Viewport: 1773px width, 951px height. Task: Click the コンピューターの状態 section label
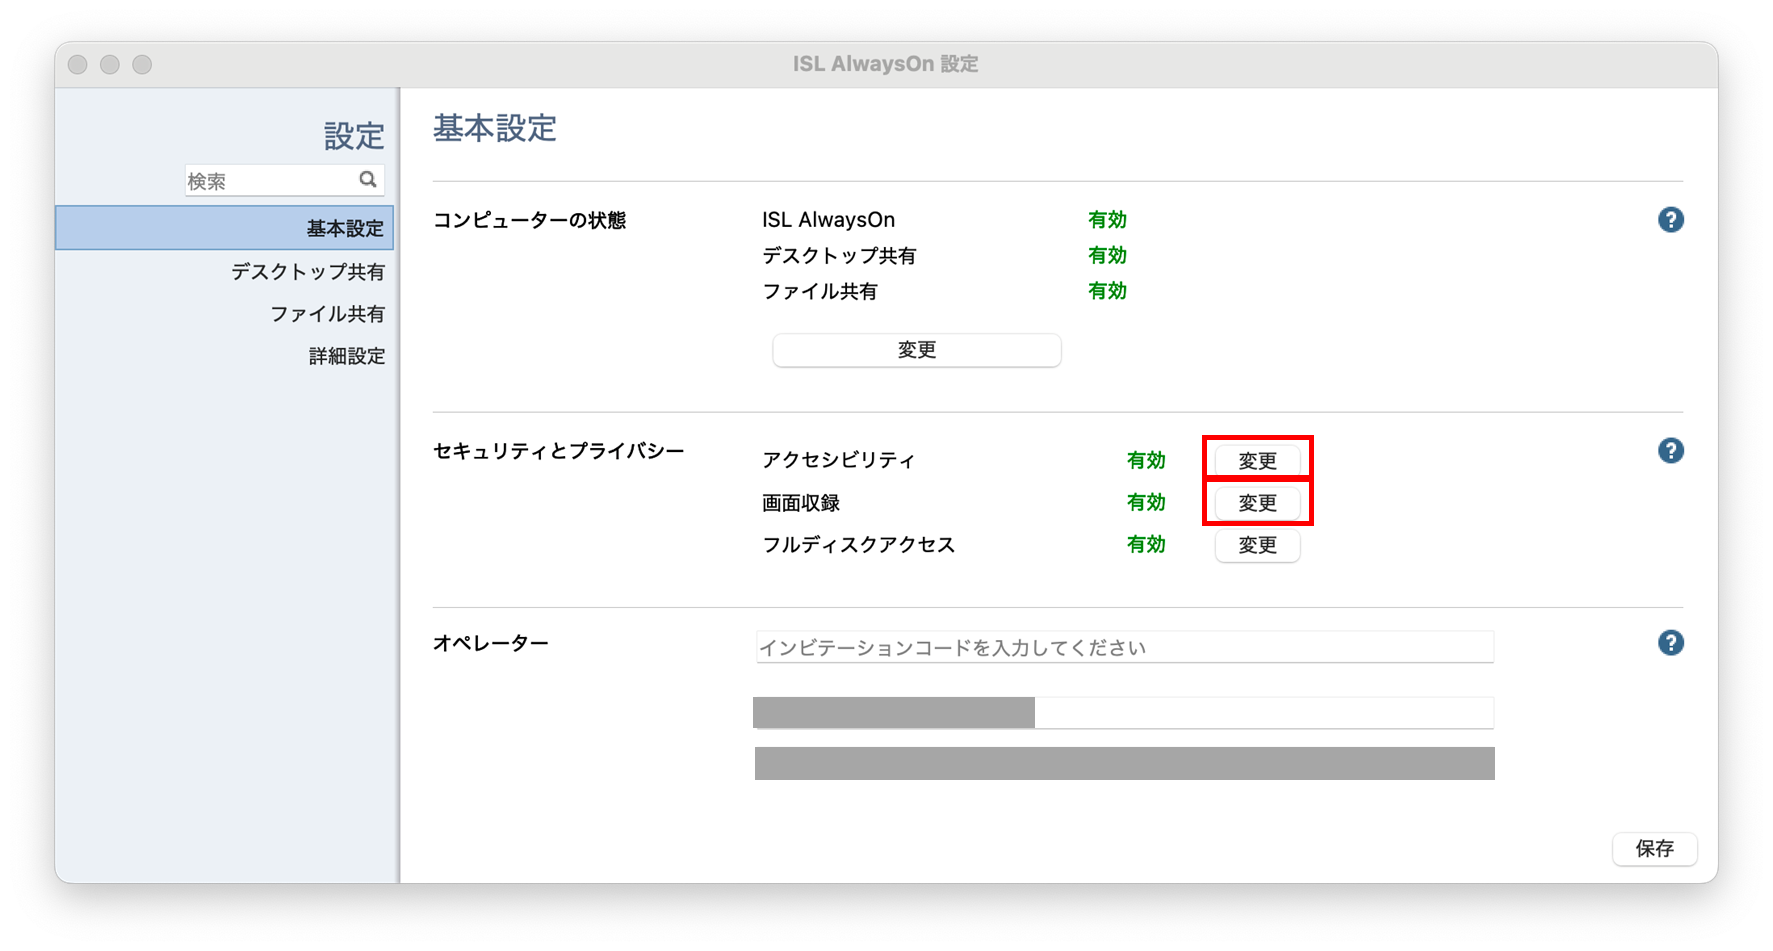(x=529, y=220)
